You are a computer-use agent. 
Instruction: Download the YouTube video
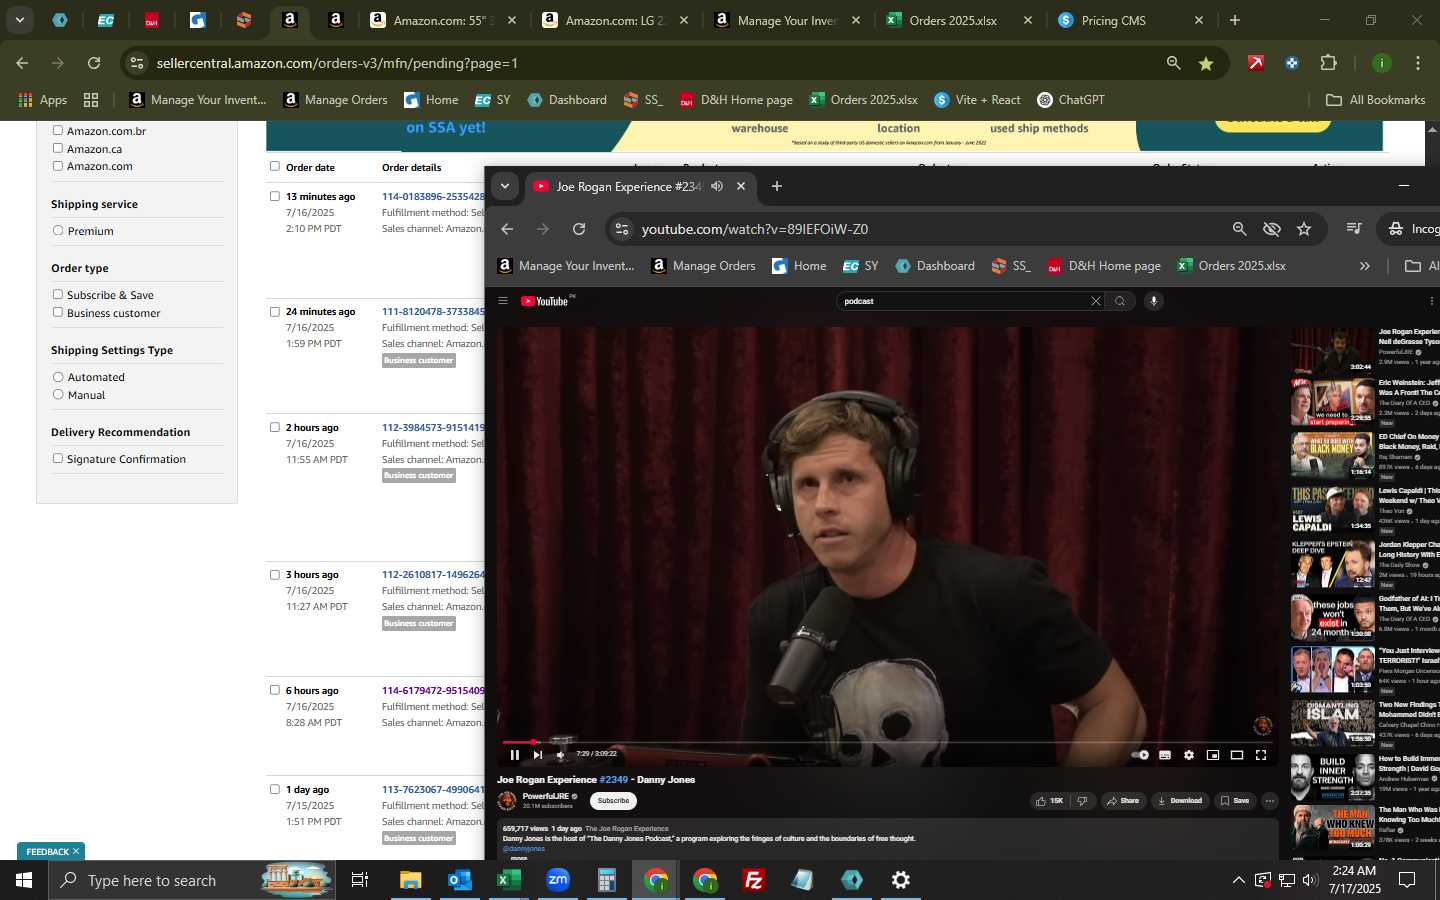coord(1180,801)
